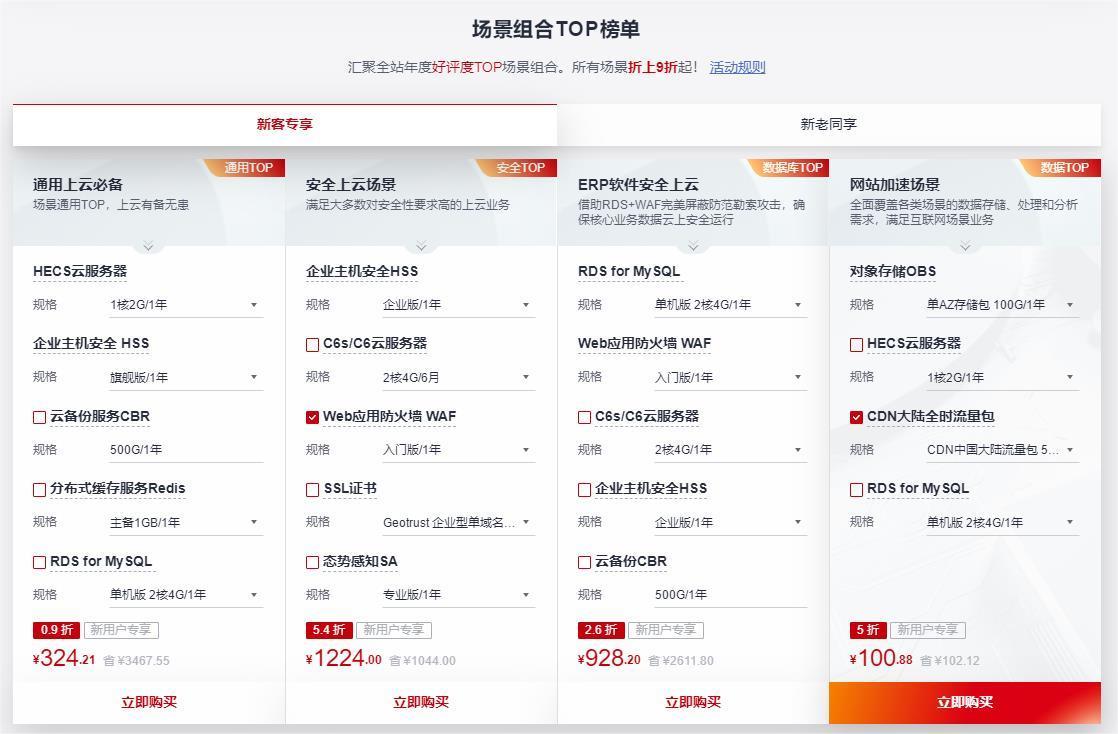
Task: Click the 场景组合TOP榜单 page heading
Action: (x=556, y=29)
